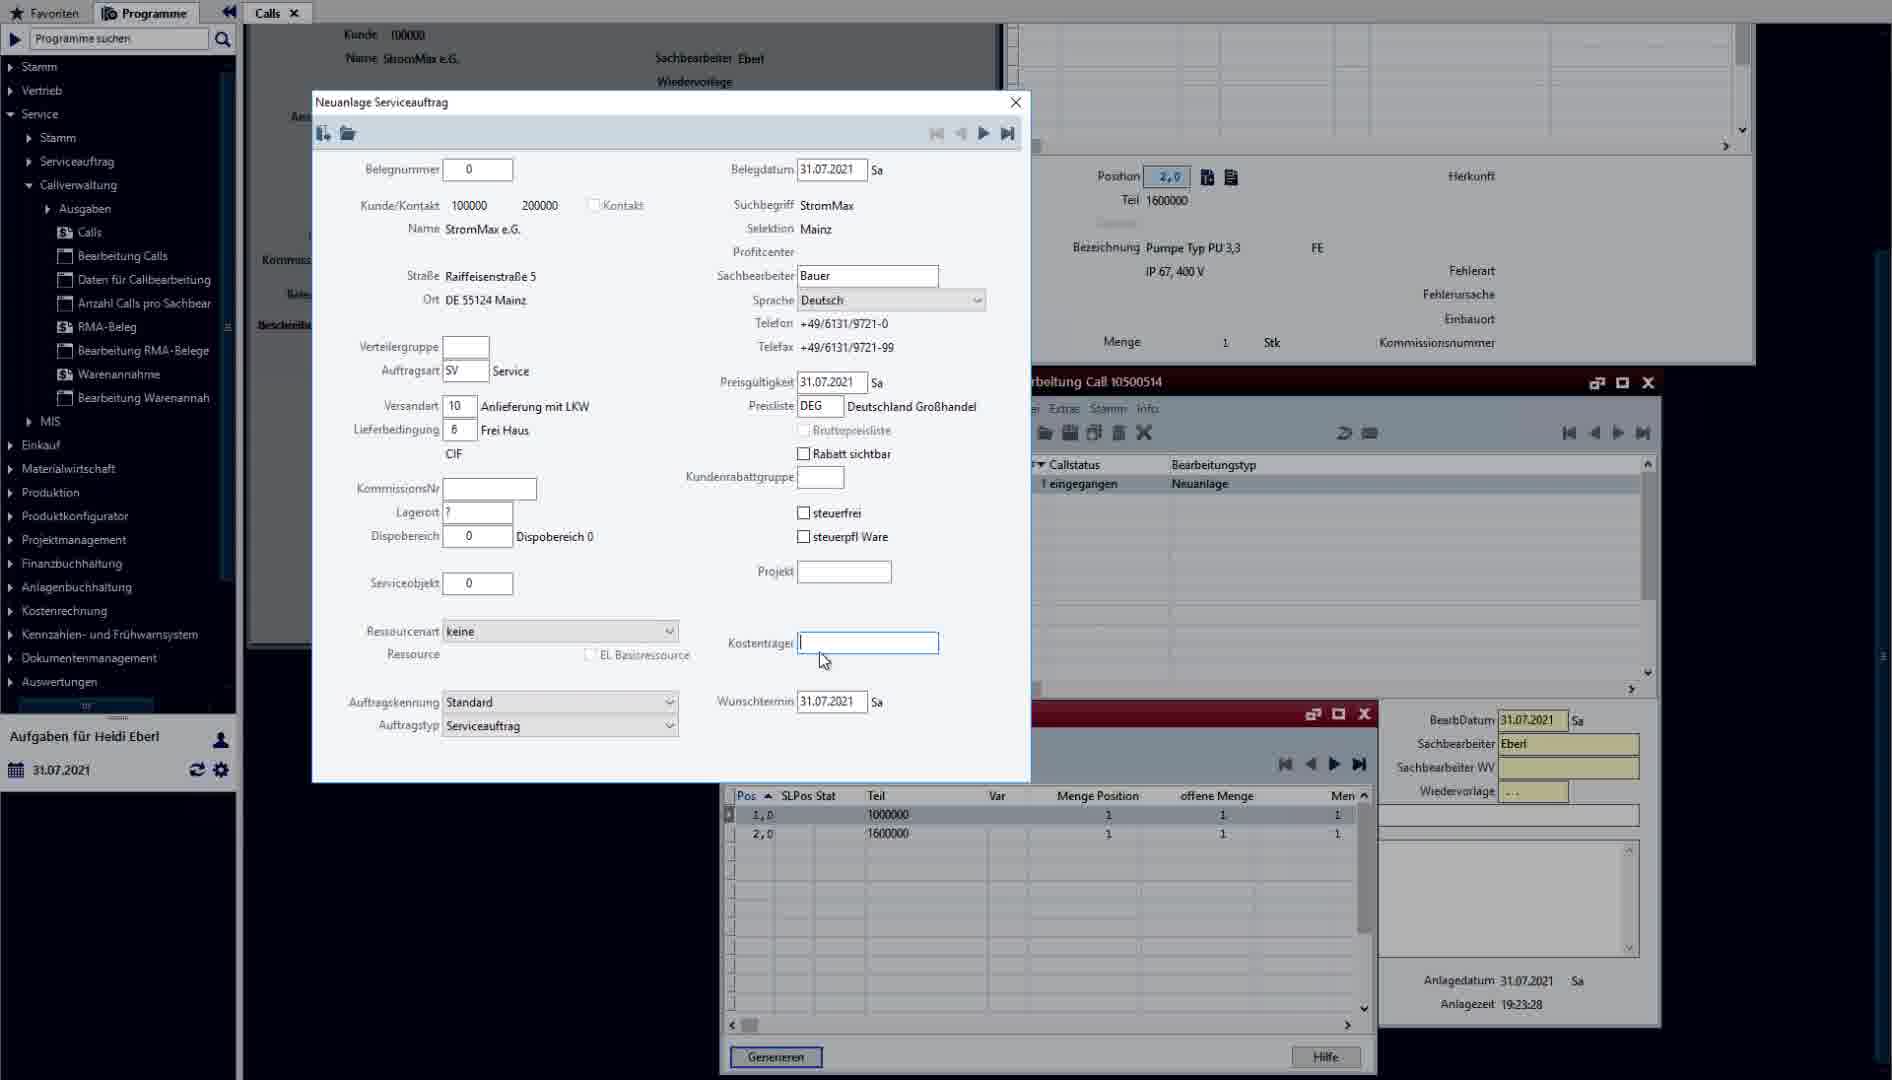This screenshot has height=1080, width=1892.
Task: Go to next record in Bearbeitung Call window
Action: pos(1618,433)
